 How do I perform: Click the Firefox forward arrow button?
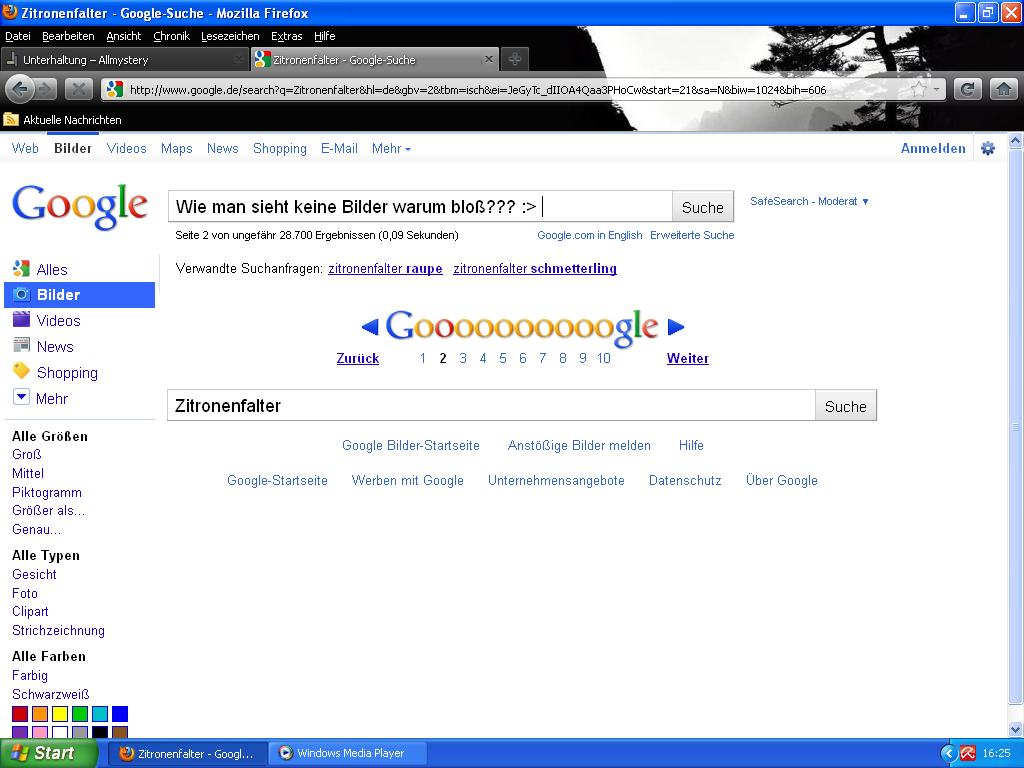pyautogui.click(x=45, y=89)
